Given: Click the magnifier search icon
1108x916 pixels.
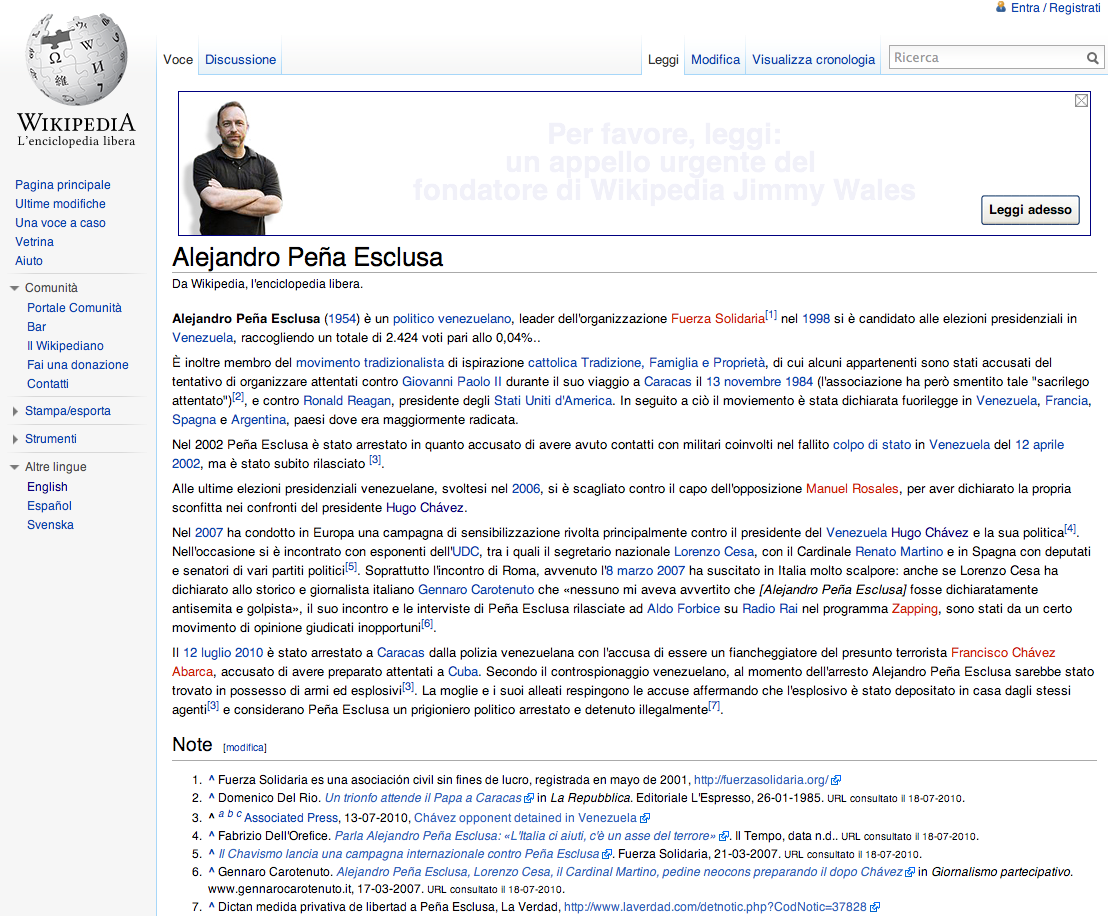Looking at the screenshot, I should [x=1092, y=58].
